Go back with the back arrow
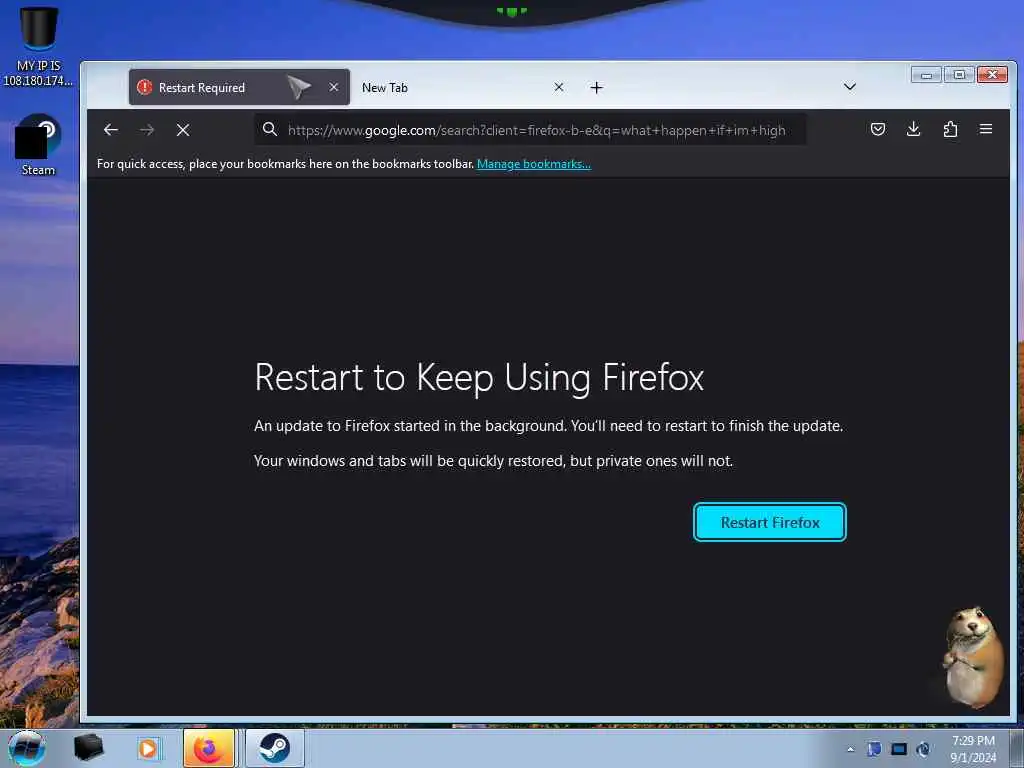Image resolution: width=1024 pixels, height=768 pixels. 111,130
